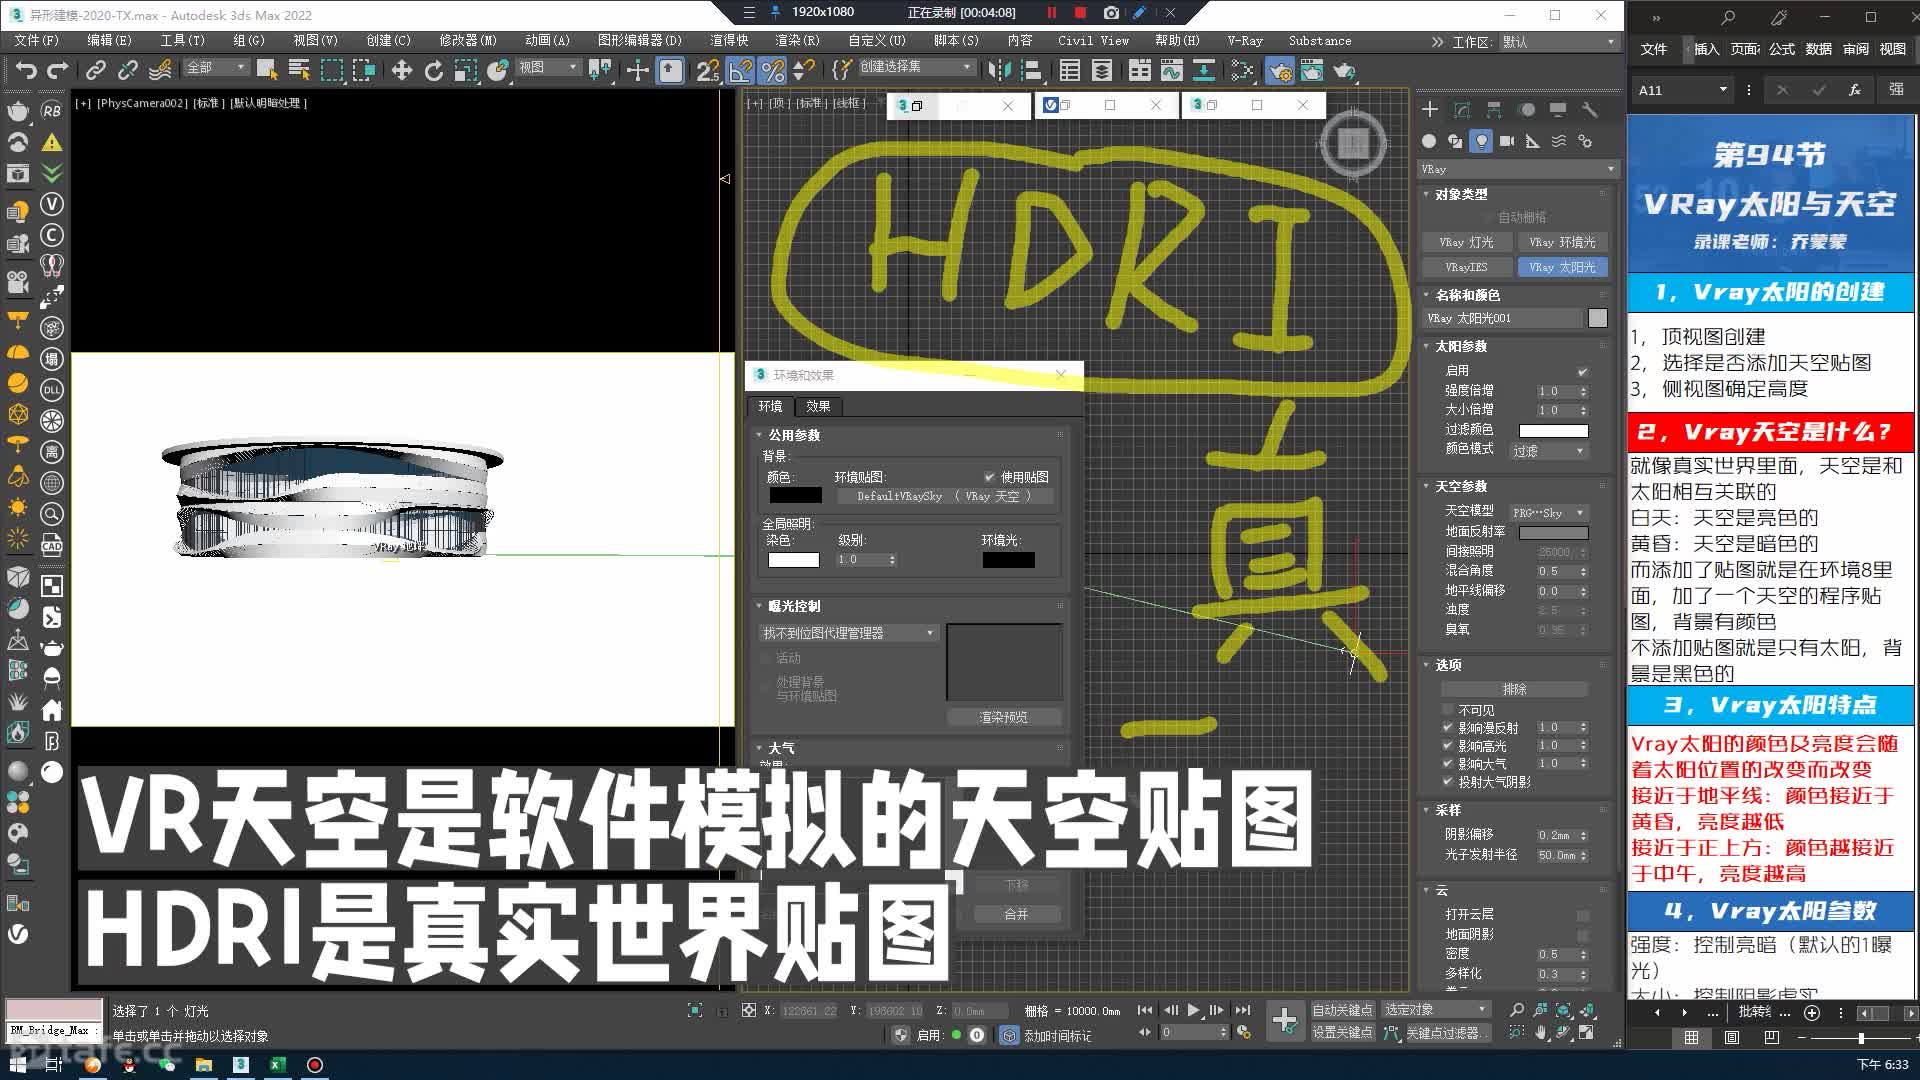Viewport: 1920px width, 1080px height.
Task: Open the Zoom viewport navigation tool
Action: (1517, 1010)
